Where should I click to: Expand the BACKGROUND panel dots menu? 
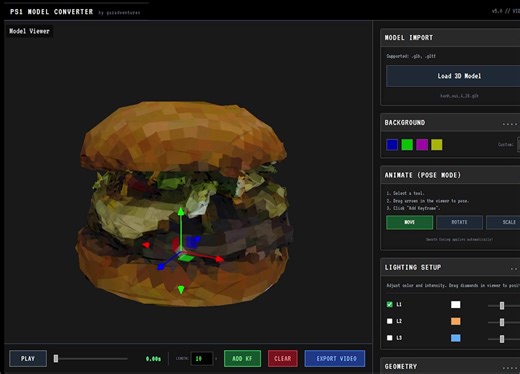[x=511, y=124]
